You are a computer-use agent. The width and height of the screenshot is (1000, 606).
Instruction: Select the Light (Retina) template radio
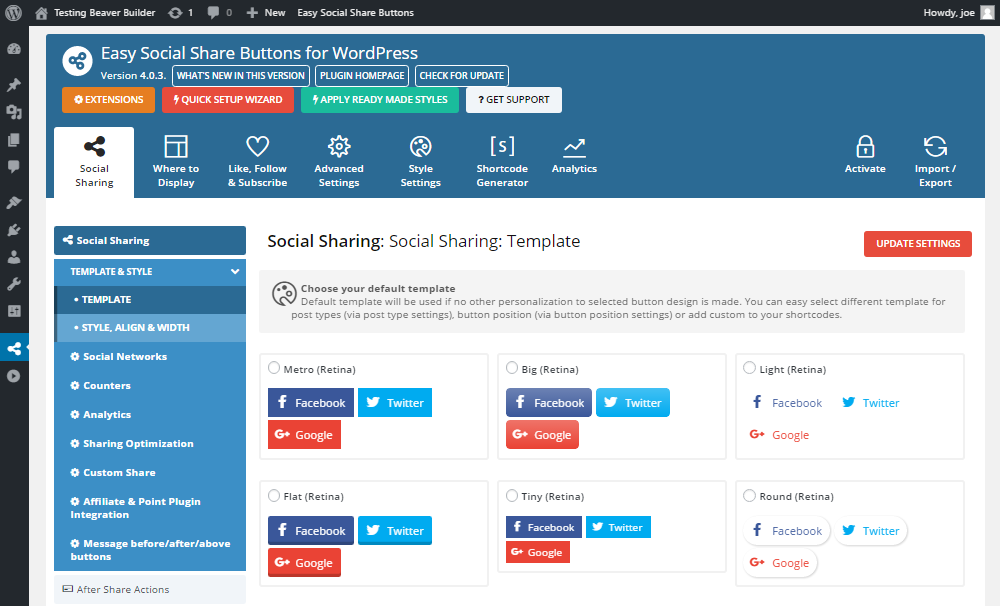pyautogui.click(x=750, y=368)
